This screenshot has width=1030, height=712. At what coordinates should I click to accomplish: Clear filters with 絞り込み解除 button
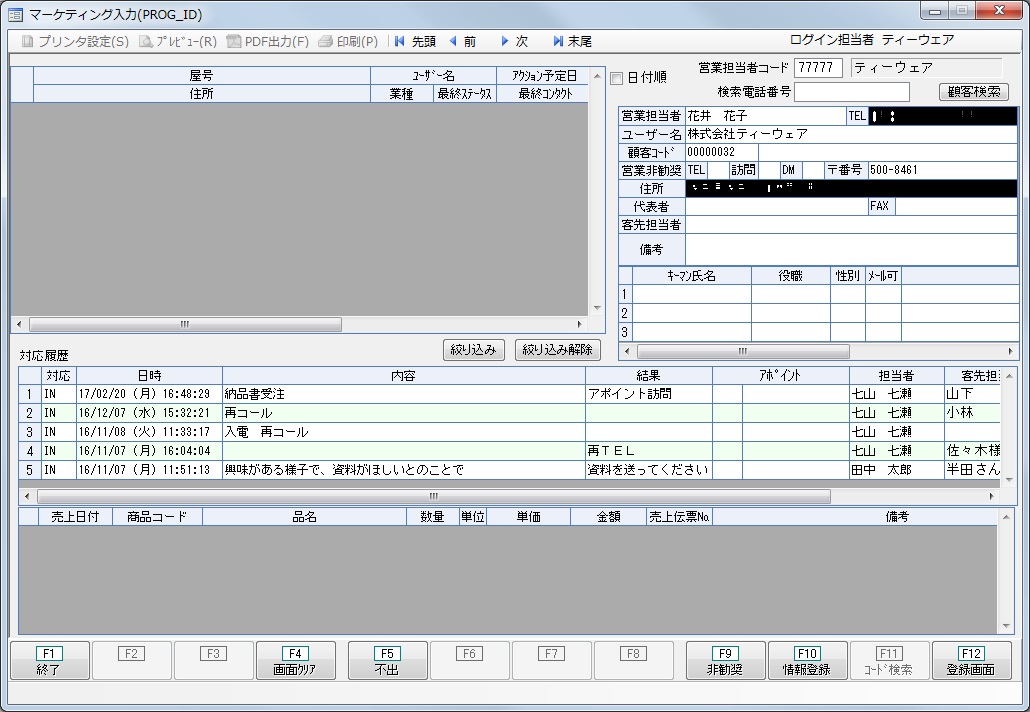click(557, 349)
